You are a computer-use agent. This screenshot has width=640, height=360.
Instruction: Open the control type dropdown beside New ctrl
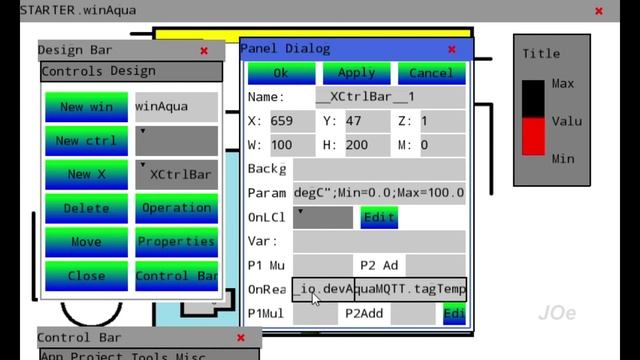pyautogui.click(x=176, y=141)
